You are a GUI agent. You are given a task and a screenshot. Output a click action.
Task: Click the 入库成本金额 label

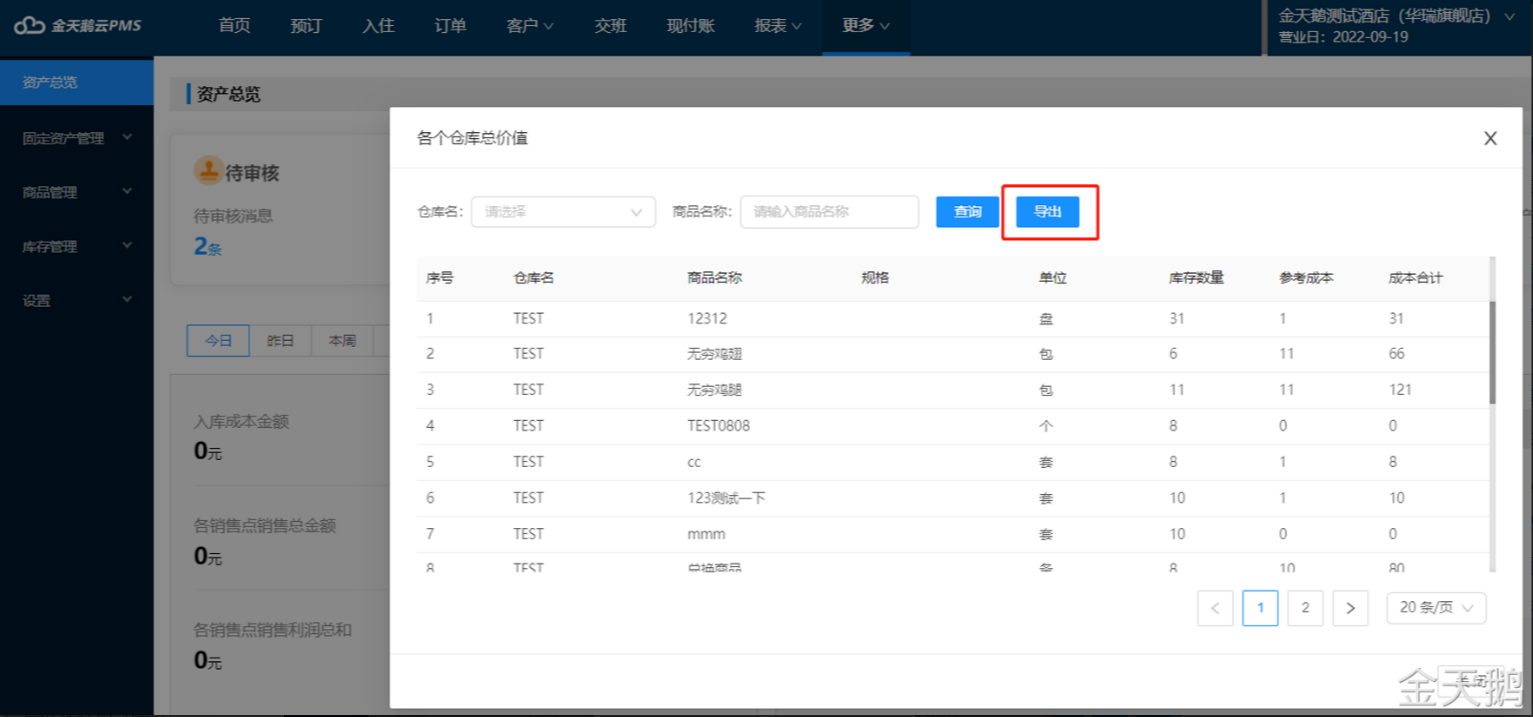(241, 421)
